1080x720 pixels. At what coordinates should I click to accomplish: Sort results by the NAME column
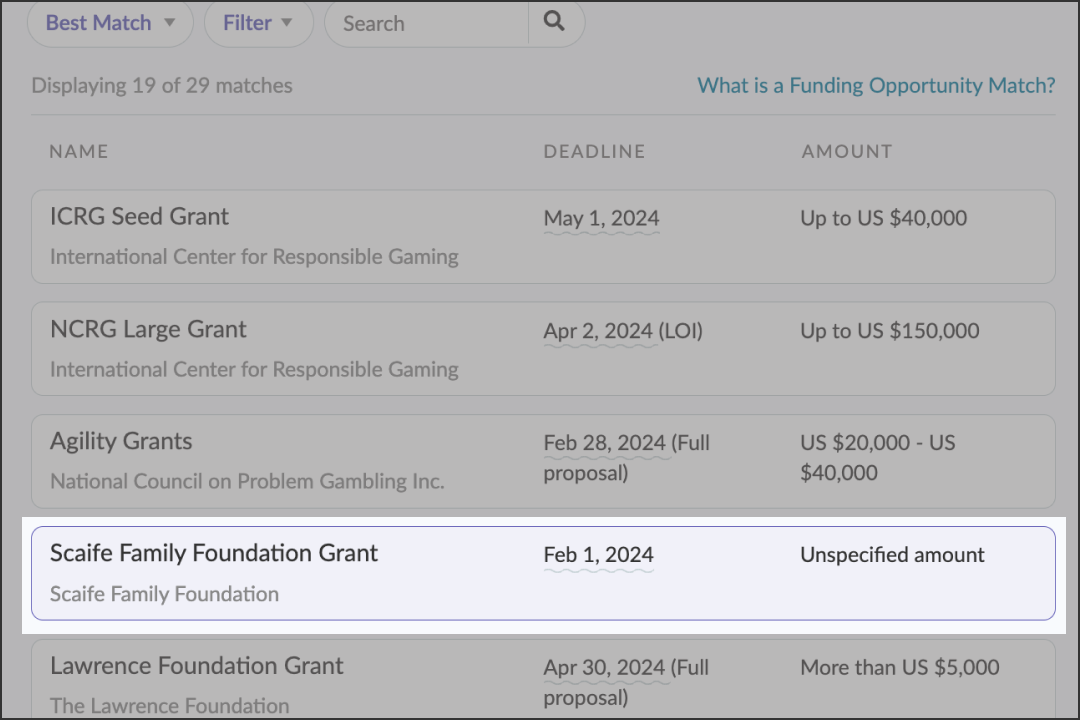(x=78, y=151)
